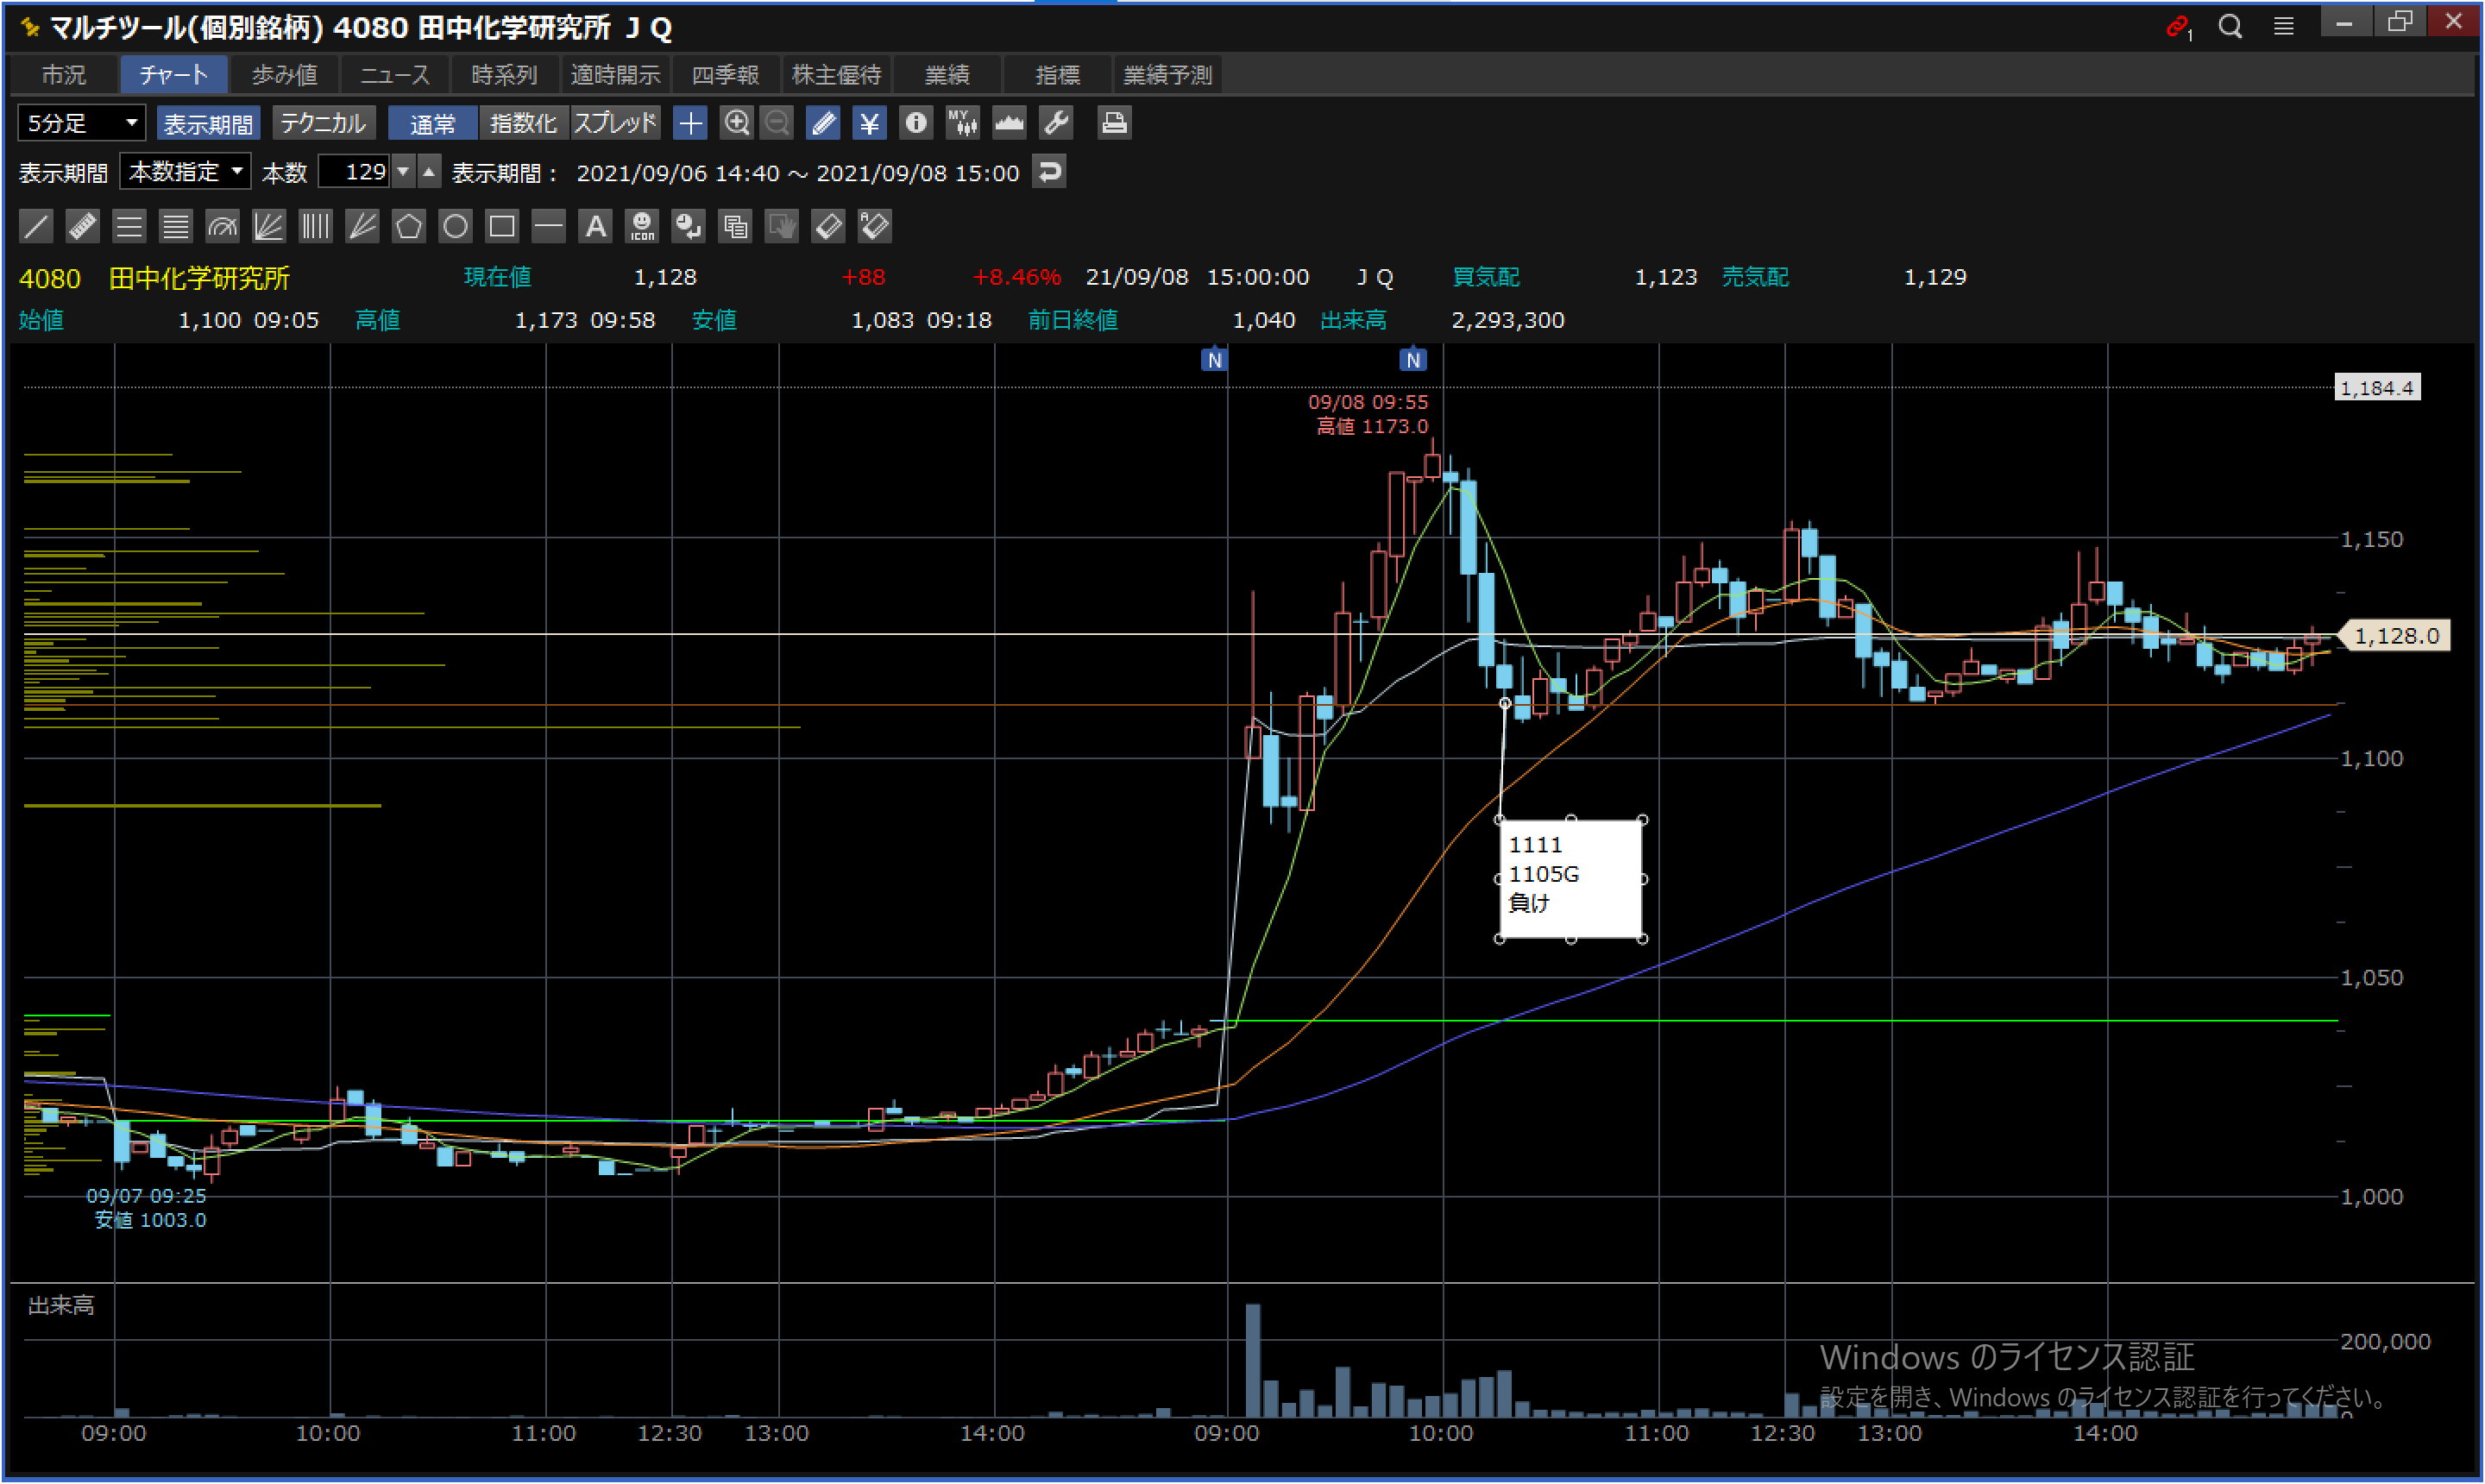2485x1484 pixels.
Task: Open the 5分足 timeframe dropdown
Action: tap(82, 123)
